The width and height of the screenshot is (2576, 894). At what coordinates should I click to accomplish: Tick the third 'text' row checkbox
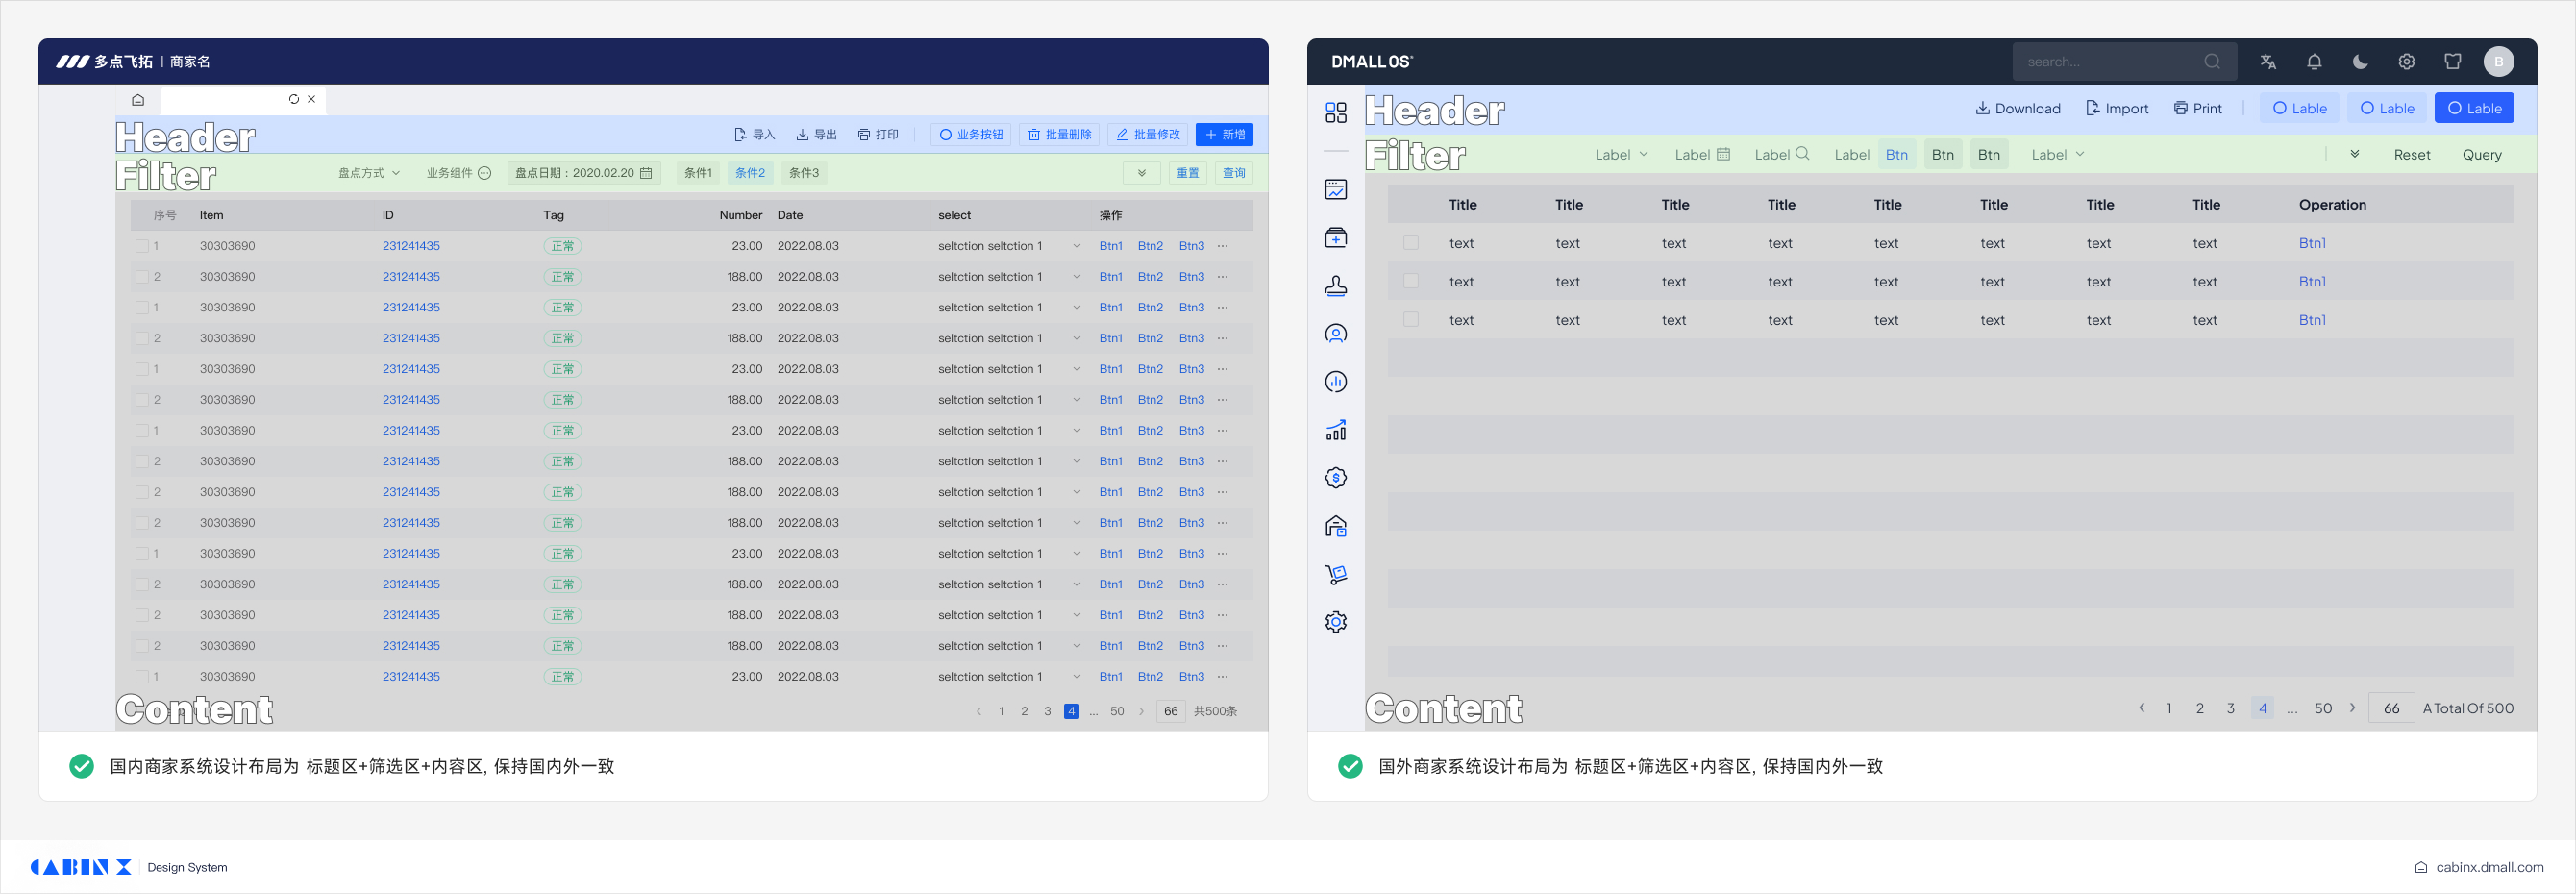point(1410,320)
